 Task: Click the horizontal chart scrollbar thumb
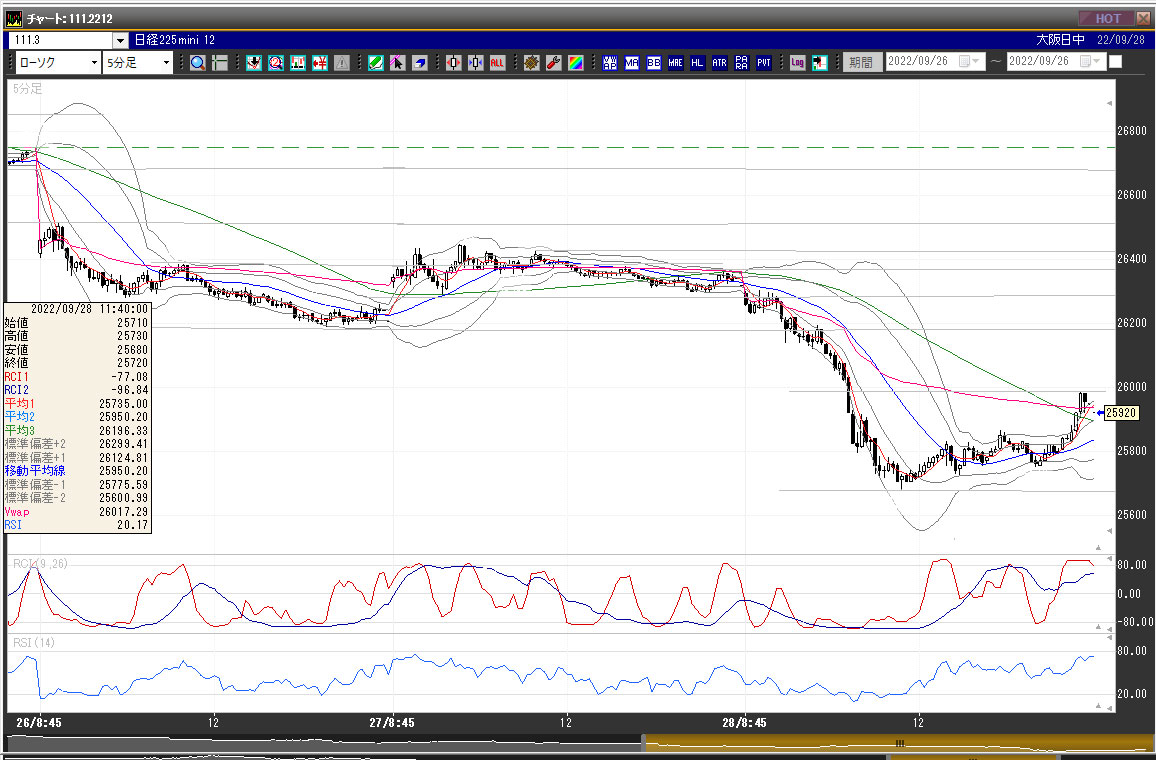point(899,743)
